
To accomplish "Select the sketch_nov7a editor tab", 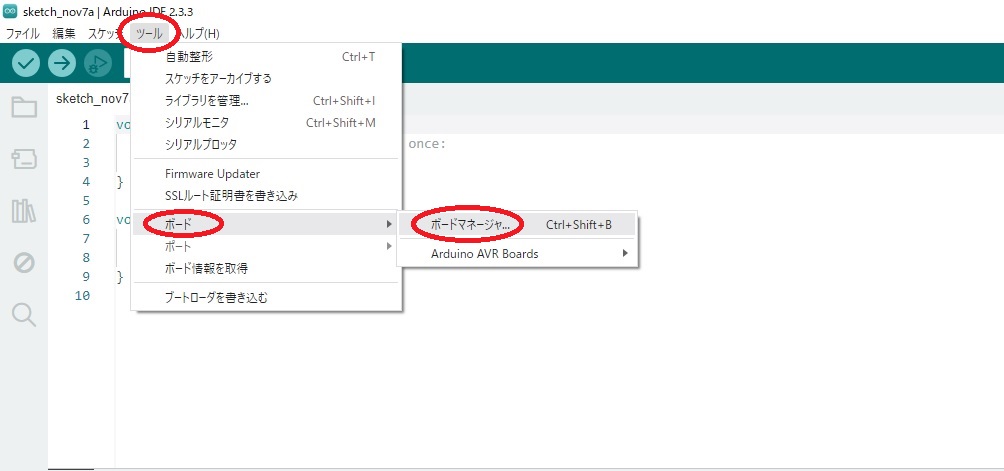I will coord(93,99).
